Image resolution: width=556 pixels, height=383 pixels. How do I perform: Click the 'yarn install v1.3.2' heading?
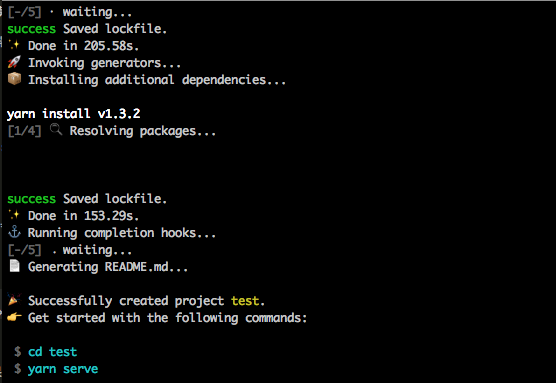tap(74, 114)
